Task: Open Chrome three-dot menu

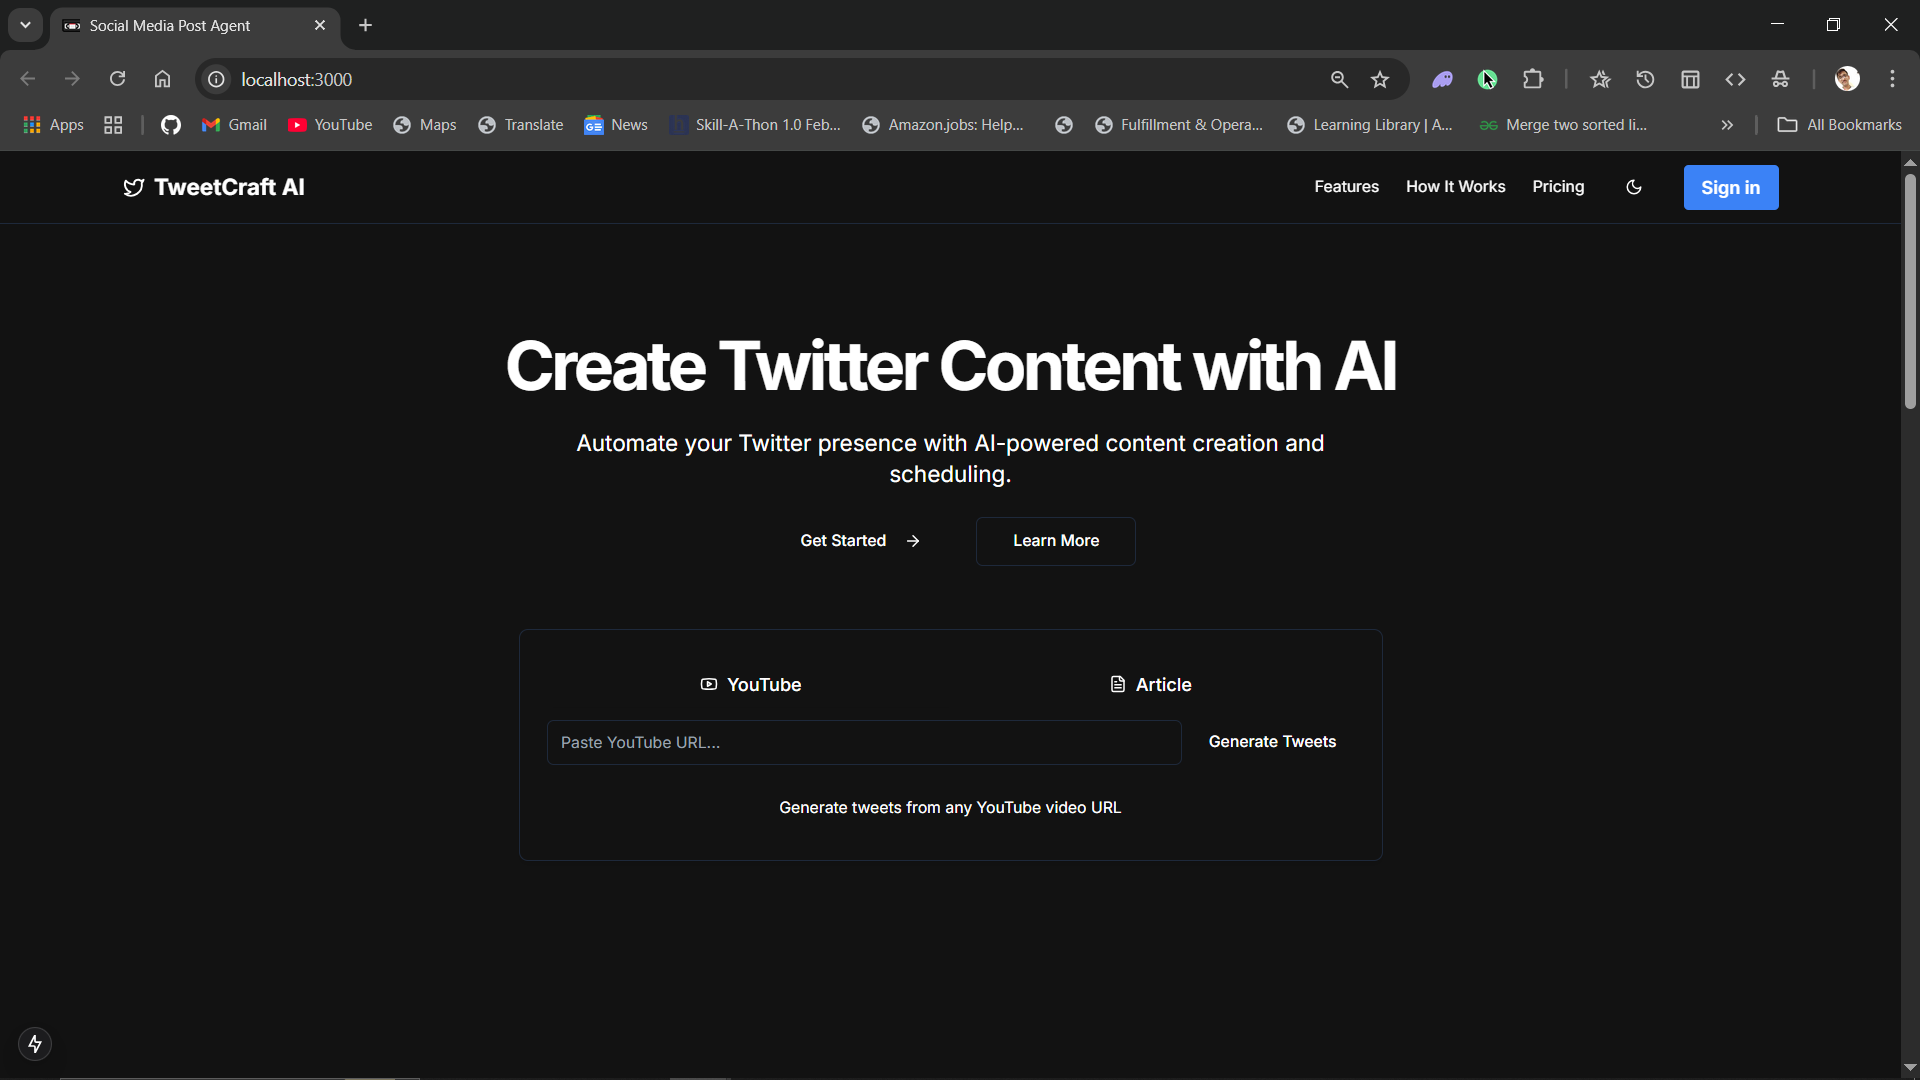Action: (x=1892, y=80)
